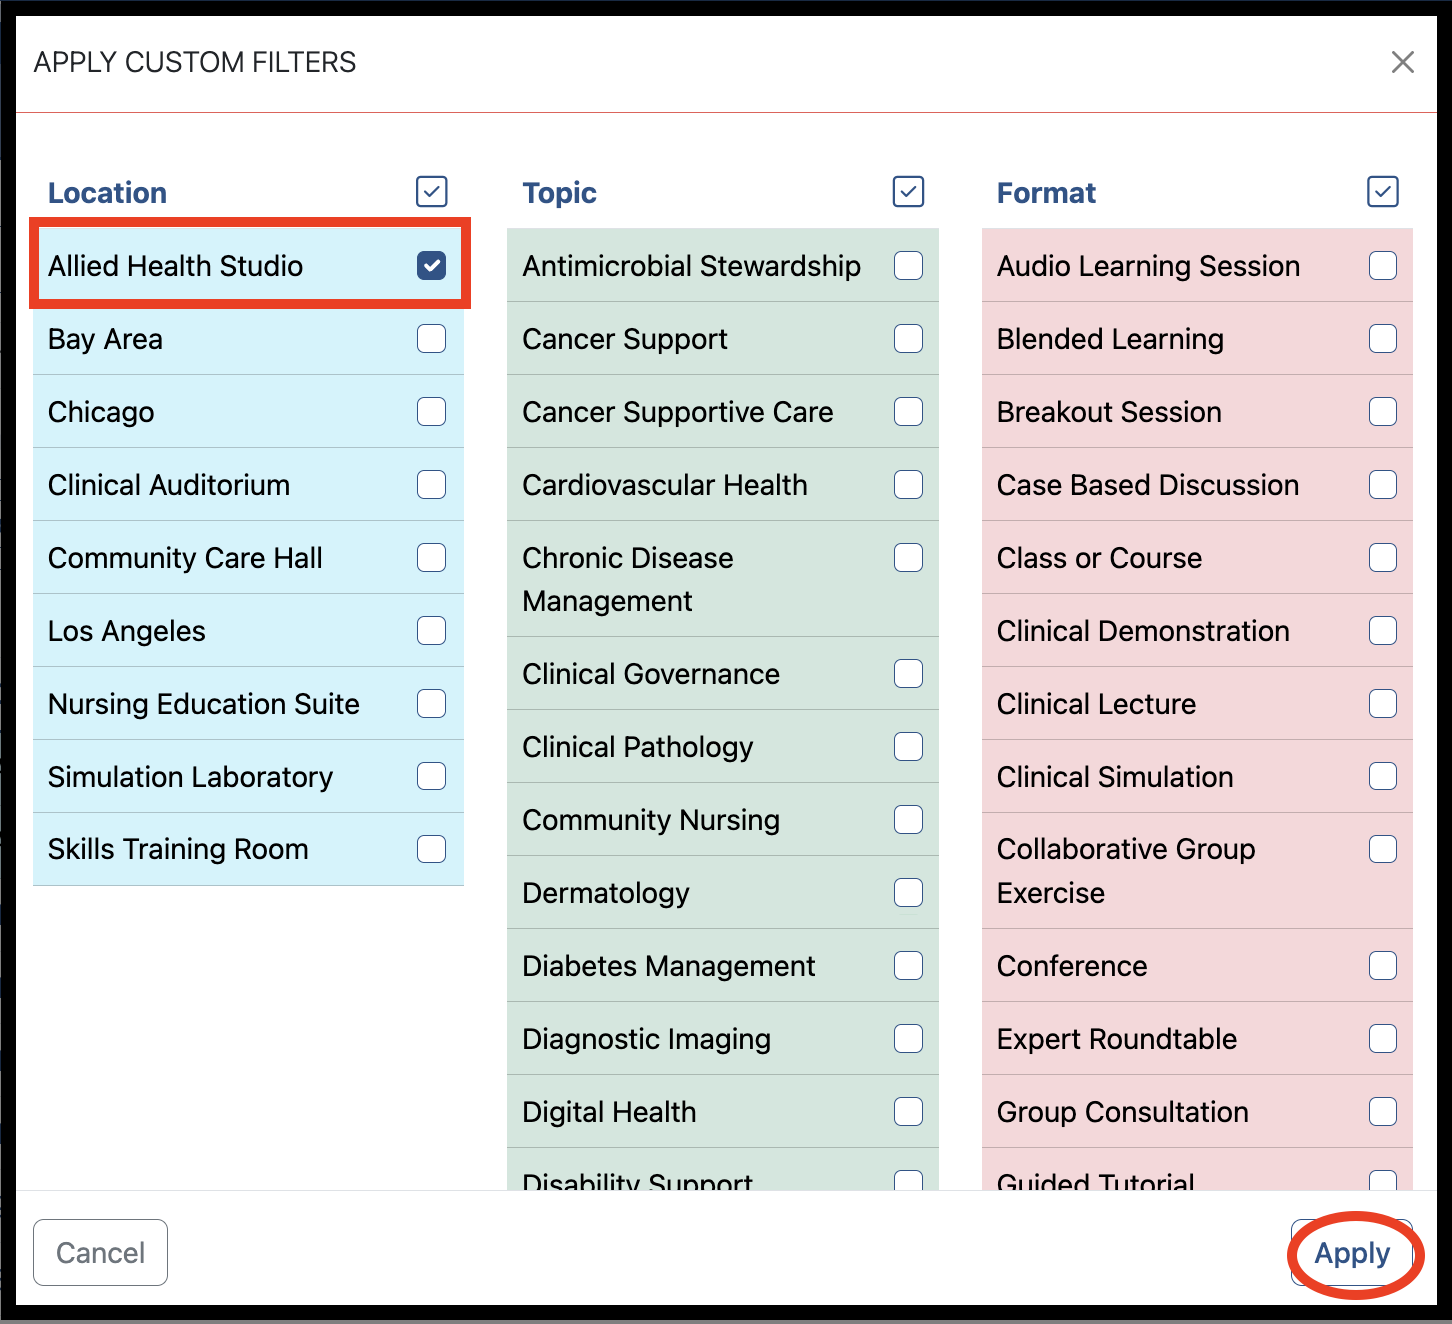This screenshot has width=1452, height=1324.
Task: Tick Case Based Discussion checkbox
Action: pyautogui.click(x=1383, y=485)
